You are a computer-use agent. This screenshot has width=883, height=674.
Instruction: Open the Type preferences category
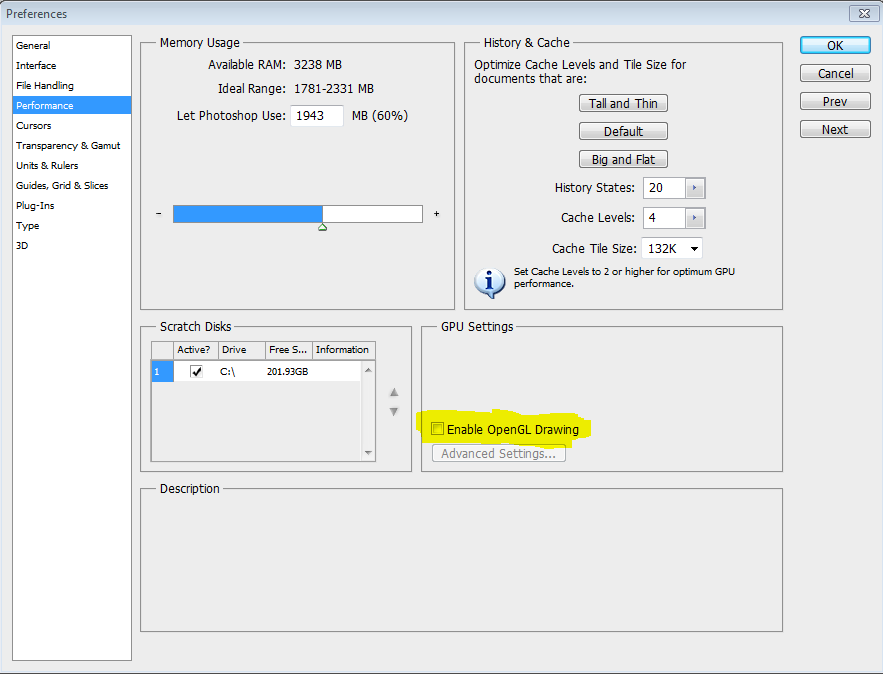72,225
